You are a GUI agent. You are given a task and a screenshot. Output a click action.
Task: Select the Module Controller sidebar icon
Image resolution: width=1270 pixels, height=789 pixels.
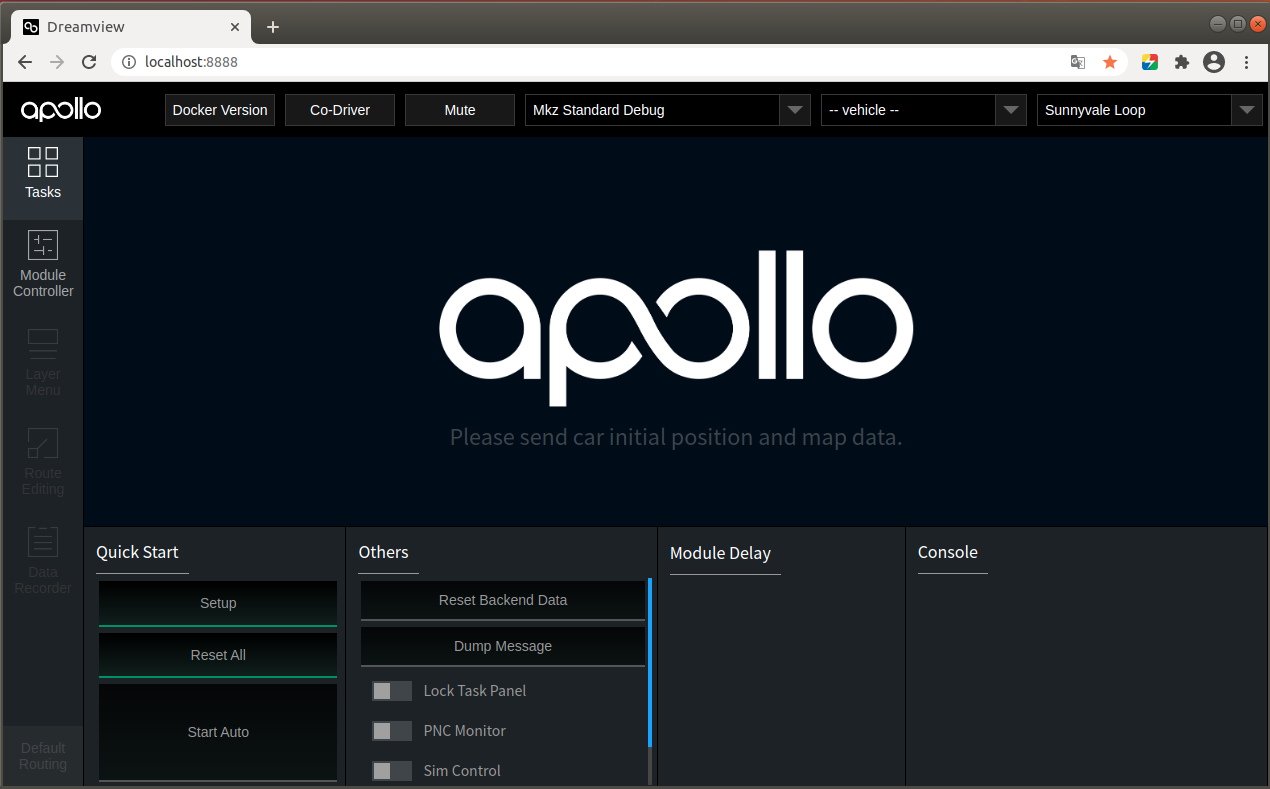click(42, 262)
